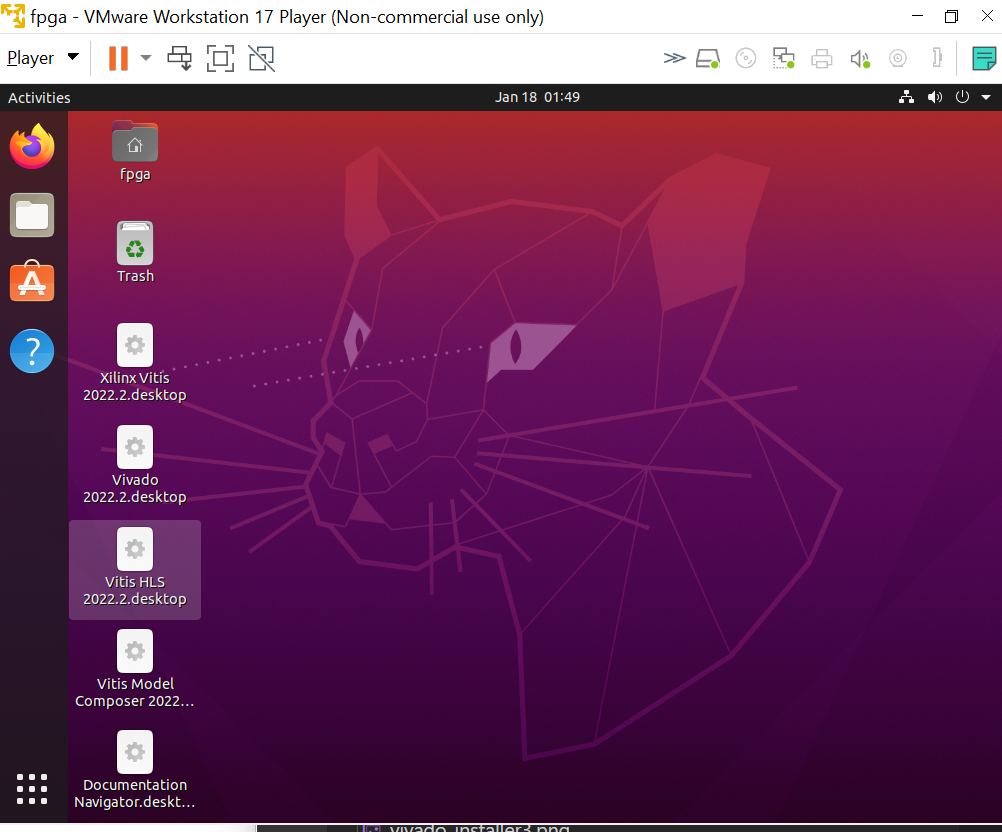Screen dimensions: 1002x832
Task: Open the Activities overview
Action: point(39,98)
